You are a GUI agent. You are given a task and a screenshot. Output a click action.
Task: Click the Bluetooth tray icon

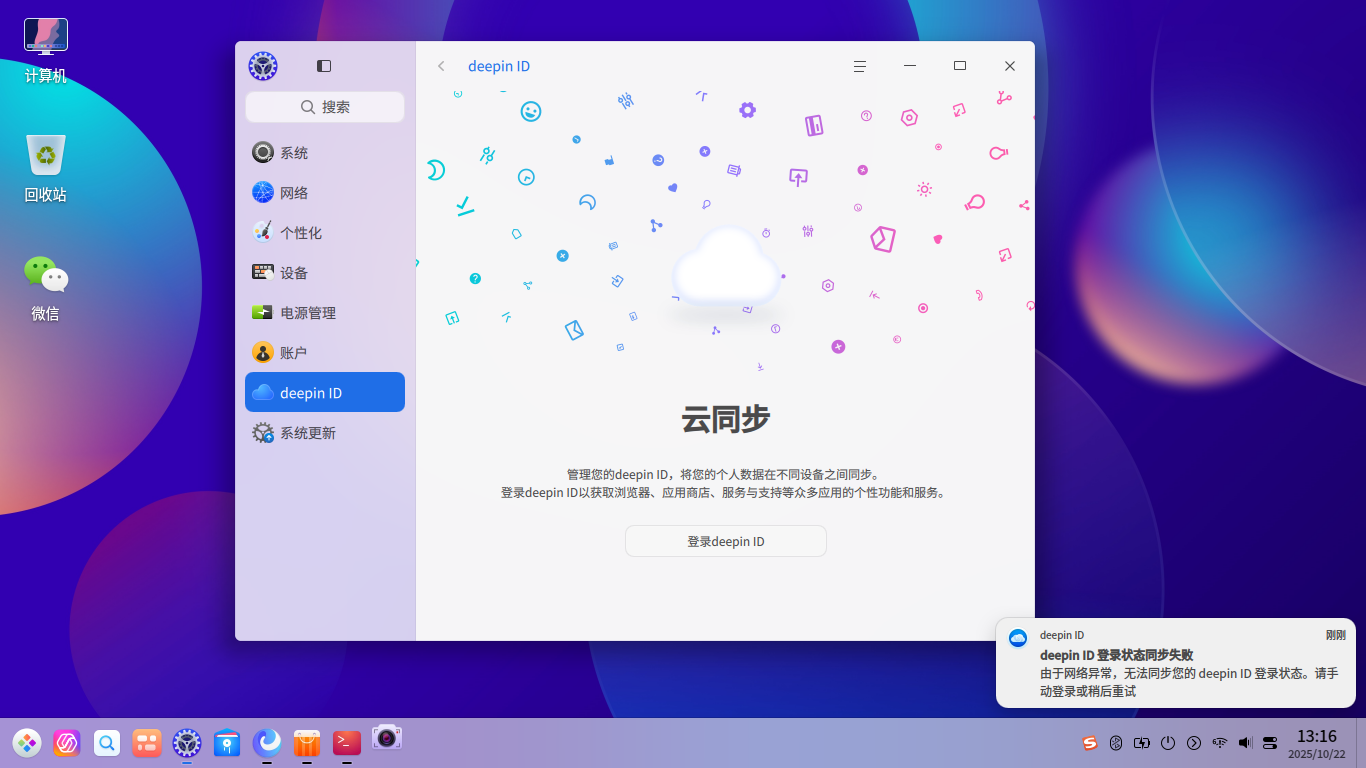pyautogui.click(x=1116, y=743)
